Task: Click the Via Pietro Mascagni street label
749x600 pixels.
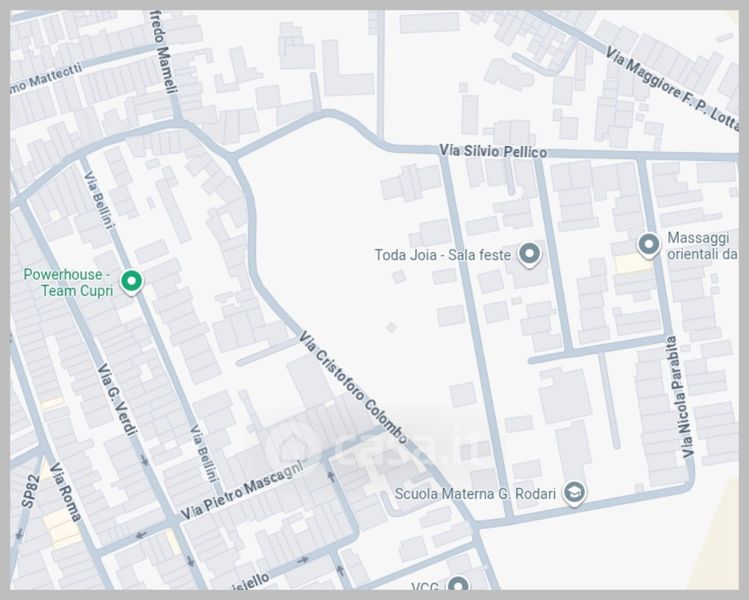Action: click(242, 490)
